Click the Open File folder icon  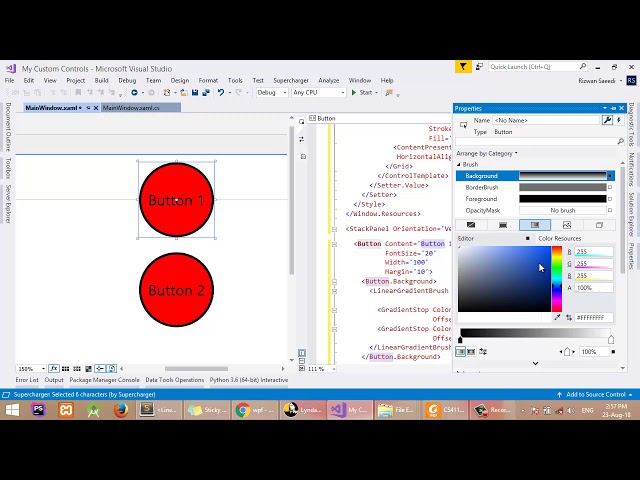click(x=184, y=93)
